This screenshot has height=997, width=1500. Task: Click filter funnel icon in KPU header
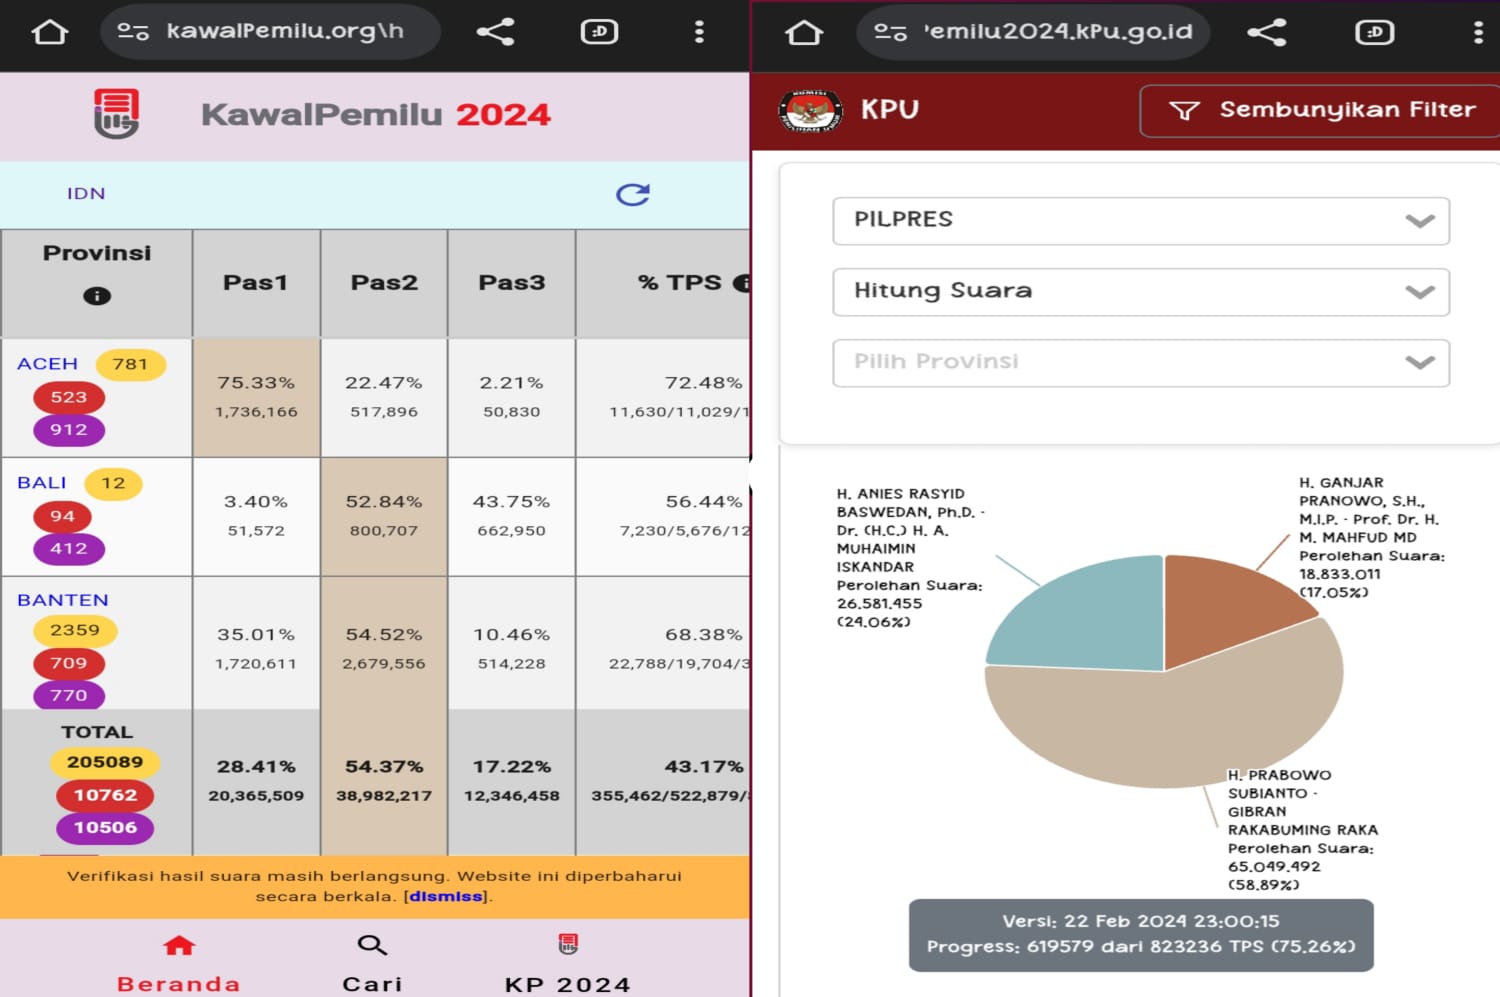pyautogui.click(x=1185, y=110)
